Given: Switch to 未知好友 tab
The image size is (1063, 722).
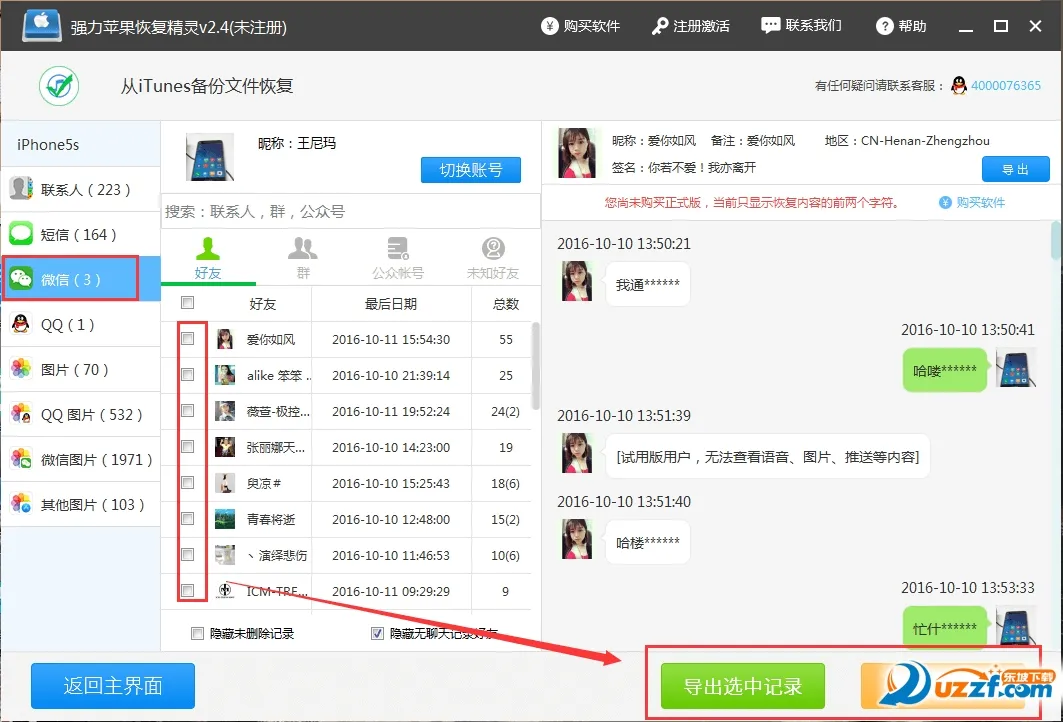Looking at the screenshot, I should (x=493, y=258).
